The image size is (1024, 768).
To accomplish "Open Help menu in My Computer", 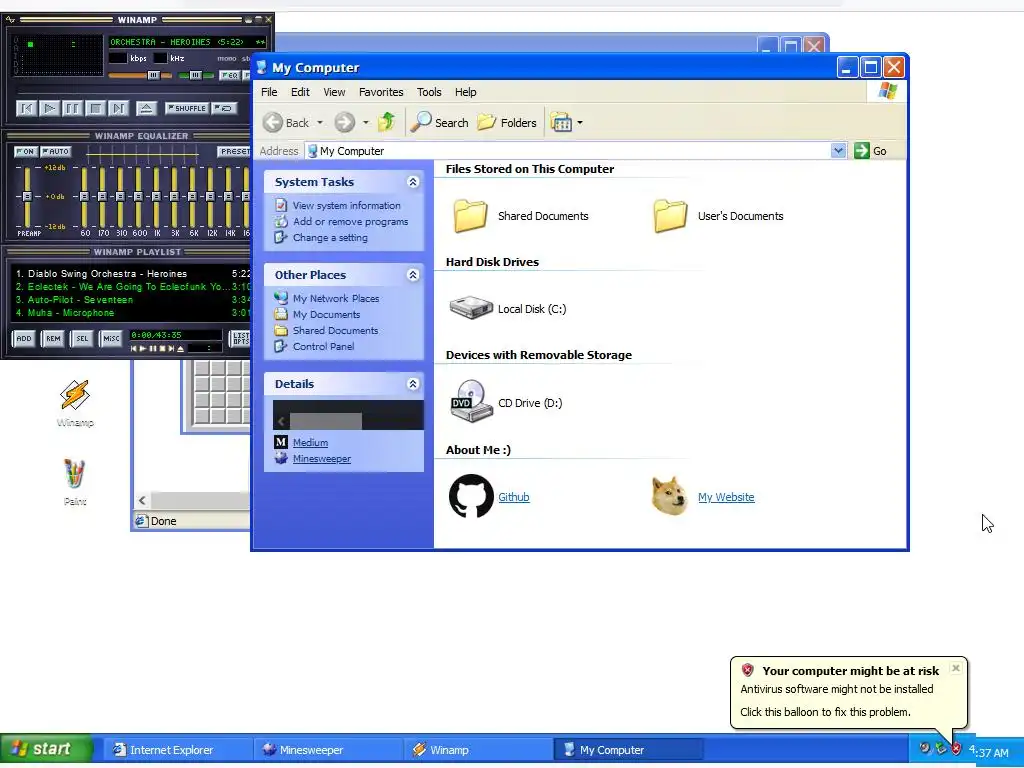I will click(x=466, y=92).
